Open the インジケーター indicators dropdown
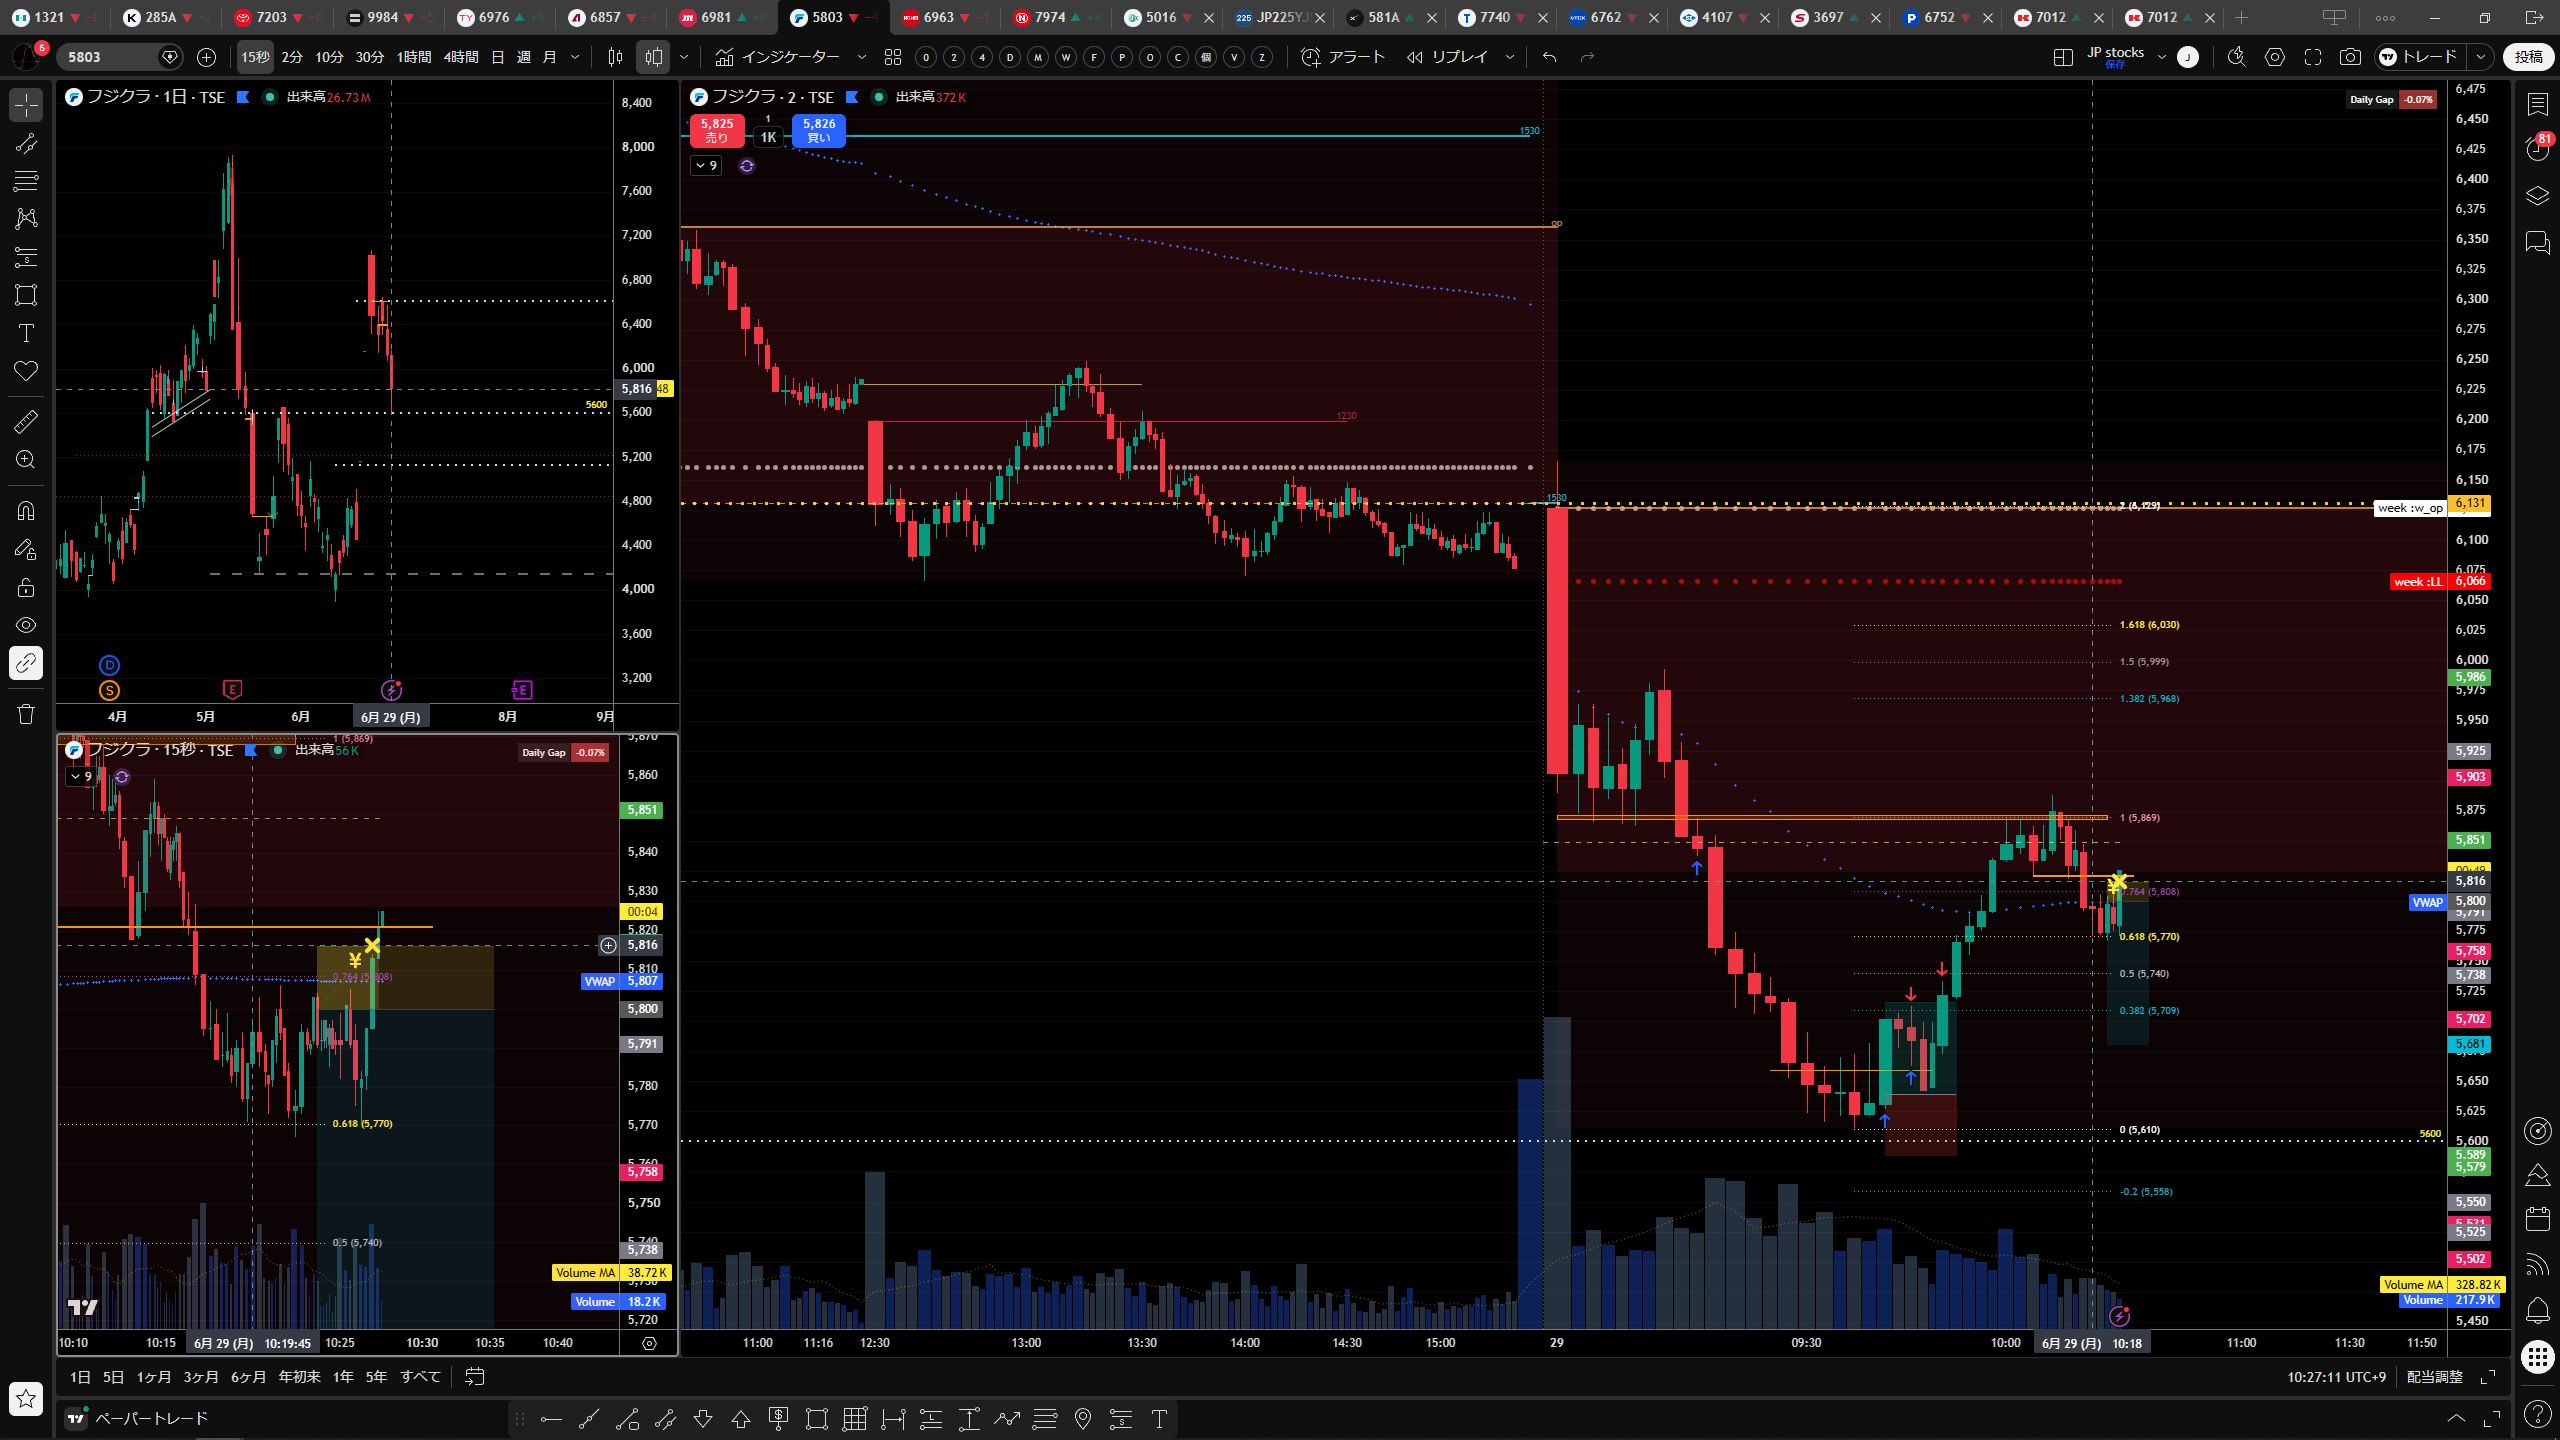Viewport: 2560px width, 1440px height. pos(790,57)
